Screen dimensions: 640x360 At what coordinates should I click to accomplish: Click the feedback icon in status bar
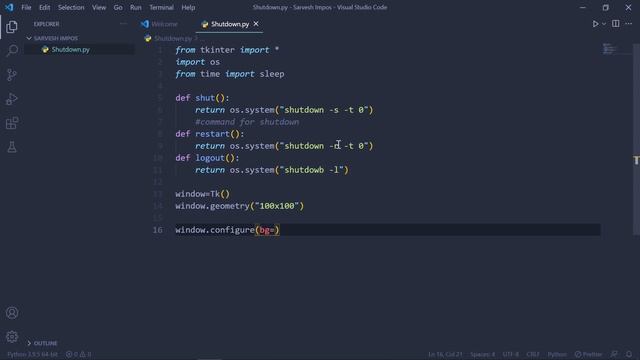pos(614,354)
